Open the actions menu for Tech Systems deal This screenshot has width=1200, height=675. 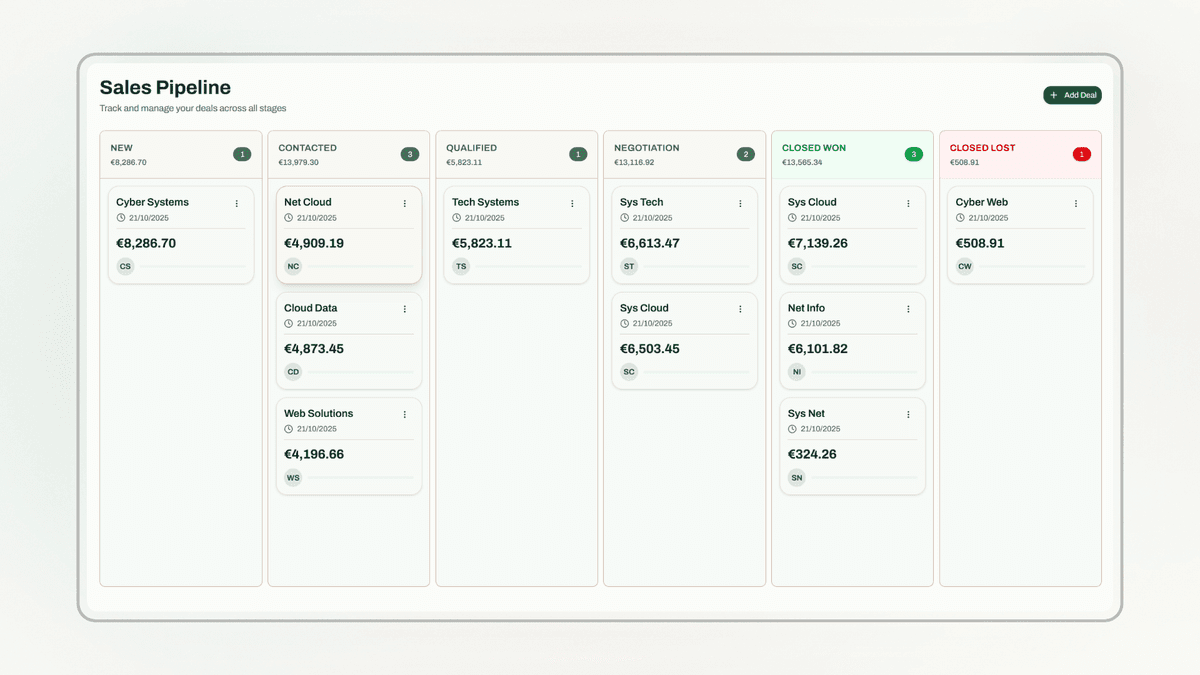click(x=572, y=203)
